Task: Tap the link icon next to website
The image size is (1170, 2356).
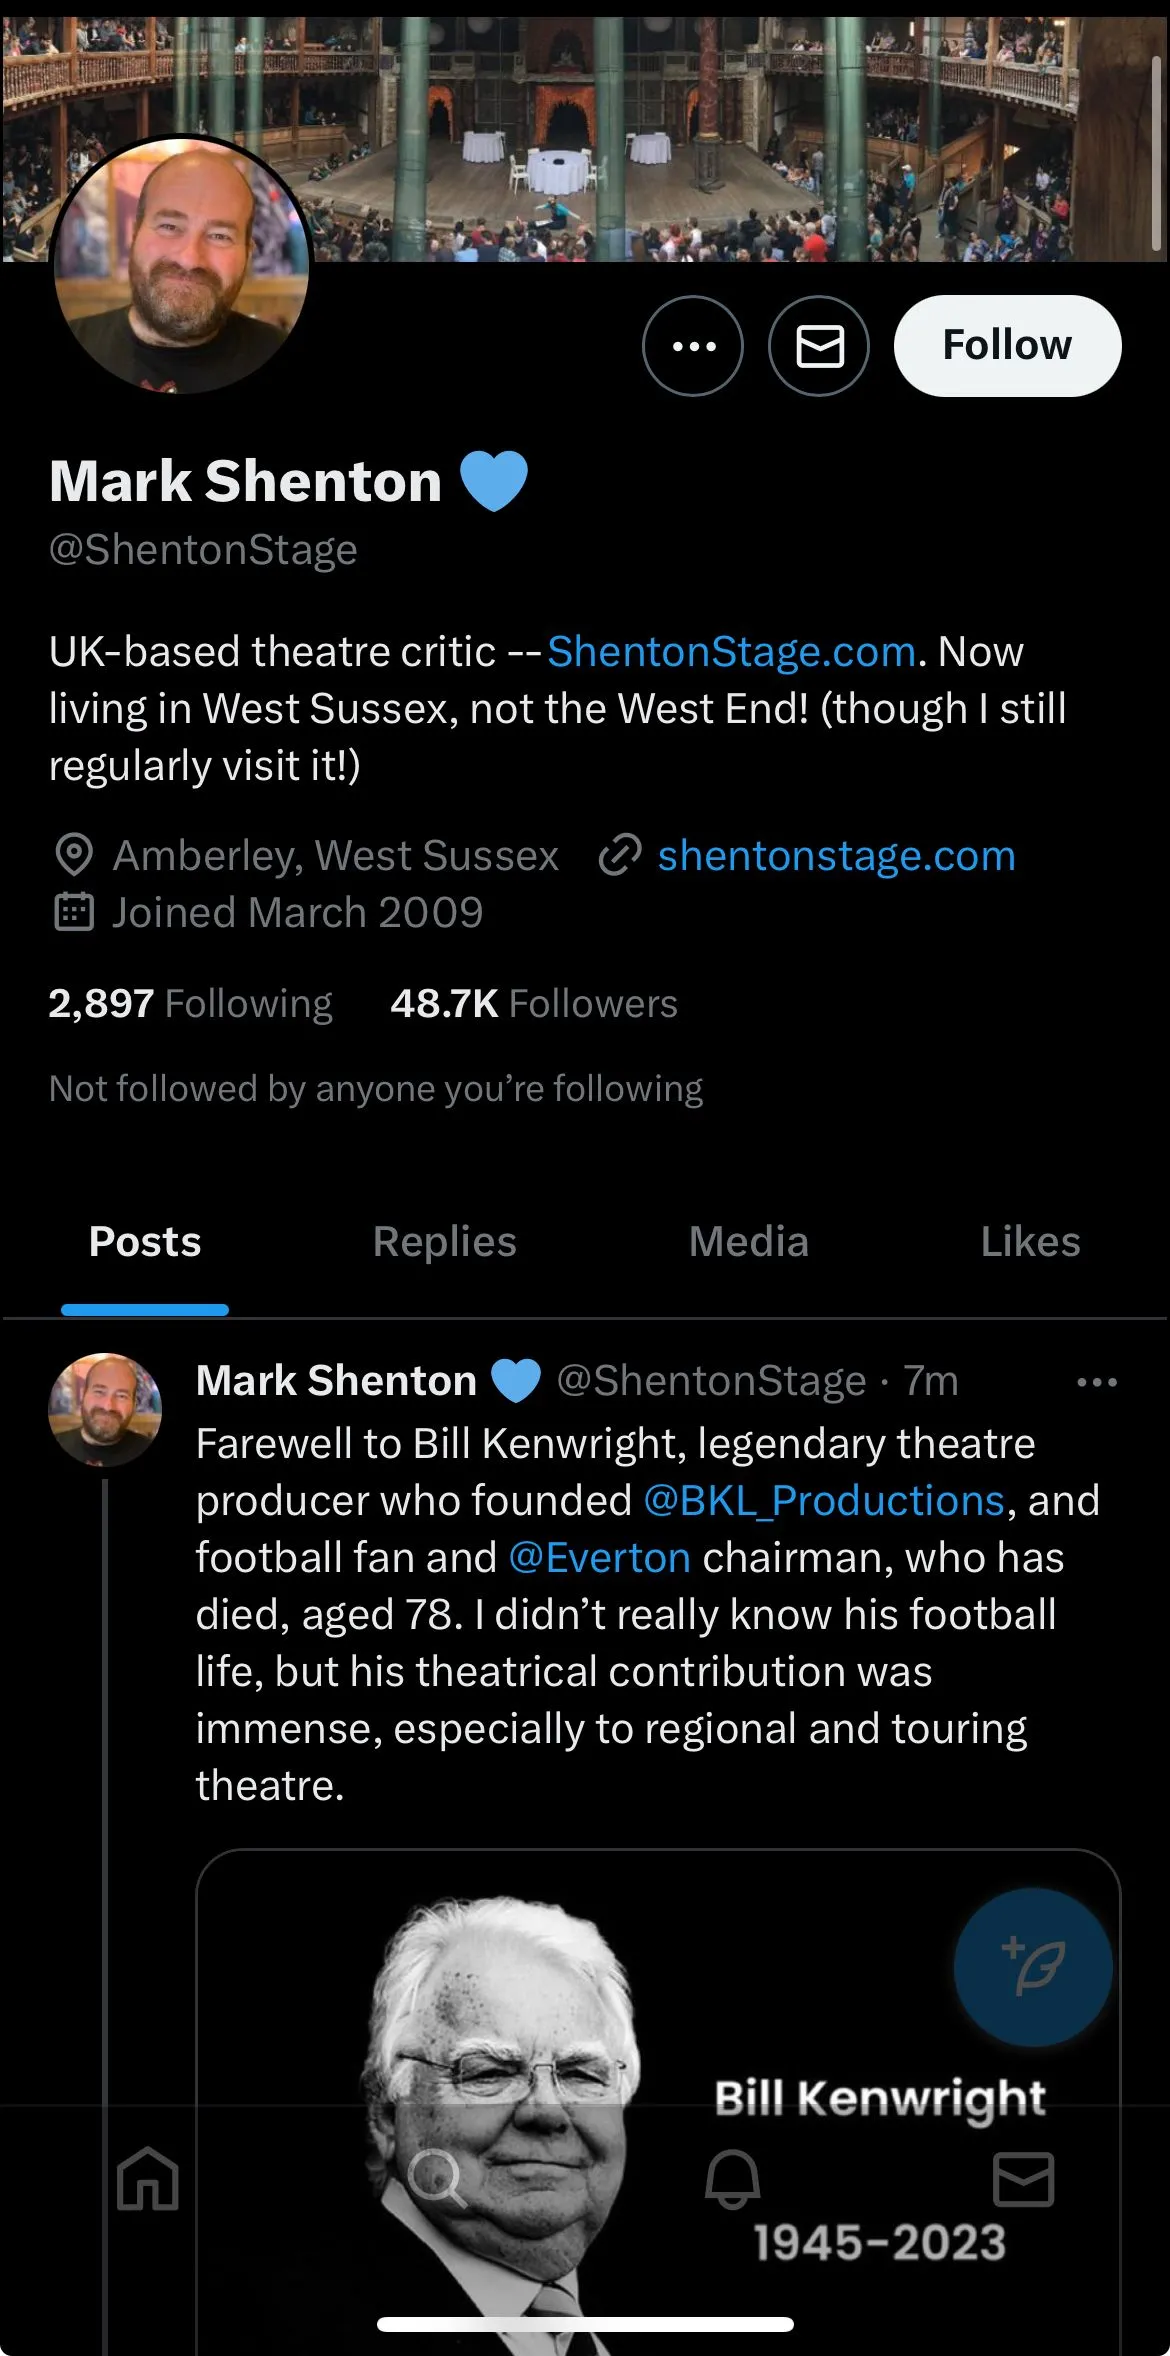Action: click(620, 856)
